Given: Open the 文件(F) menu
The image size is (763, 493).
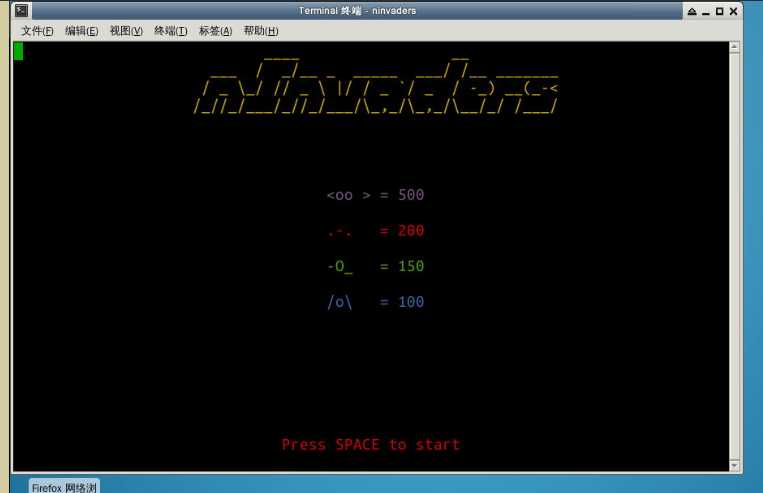Looking at the screenshot, I should [x=37, y=31].
